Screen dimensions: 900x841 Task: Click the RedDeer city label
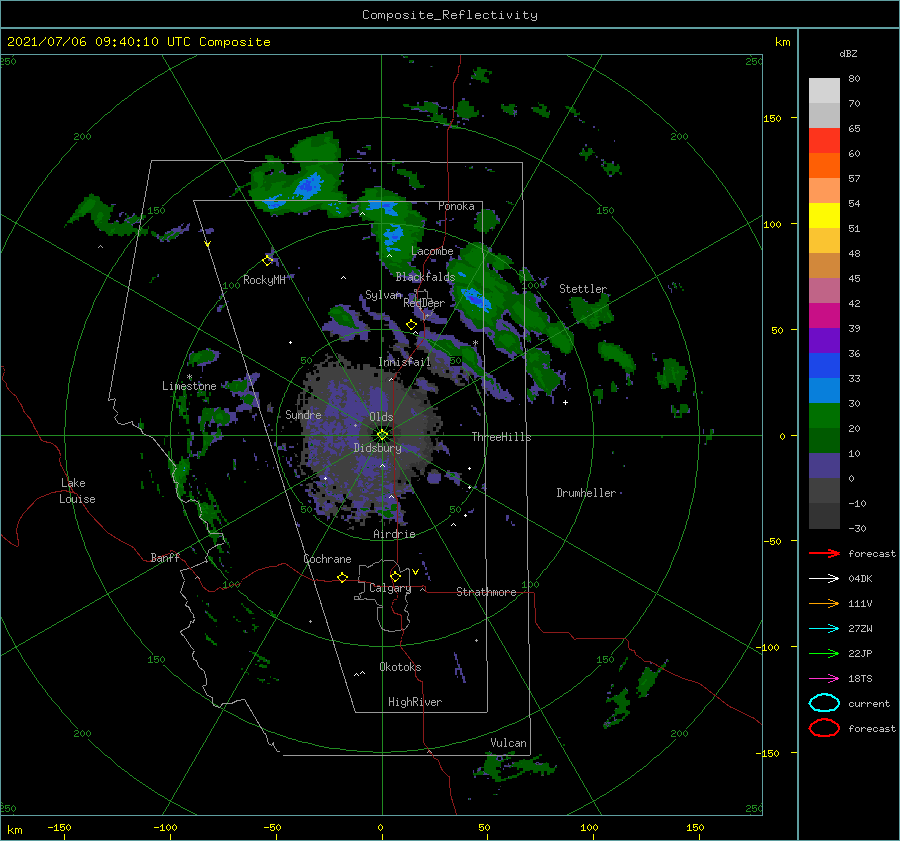tap(424, 303)
